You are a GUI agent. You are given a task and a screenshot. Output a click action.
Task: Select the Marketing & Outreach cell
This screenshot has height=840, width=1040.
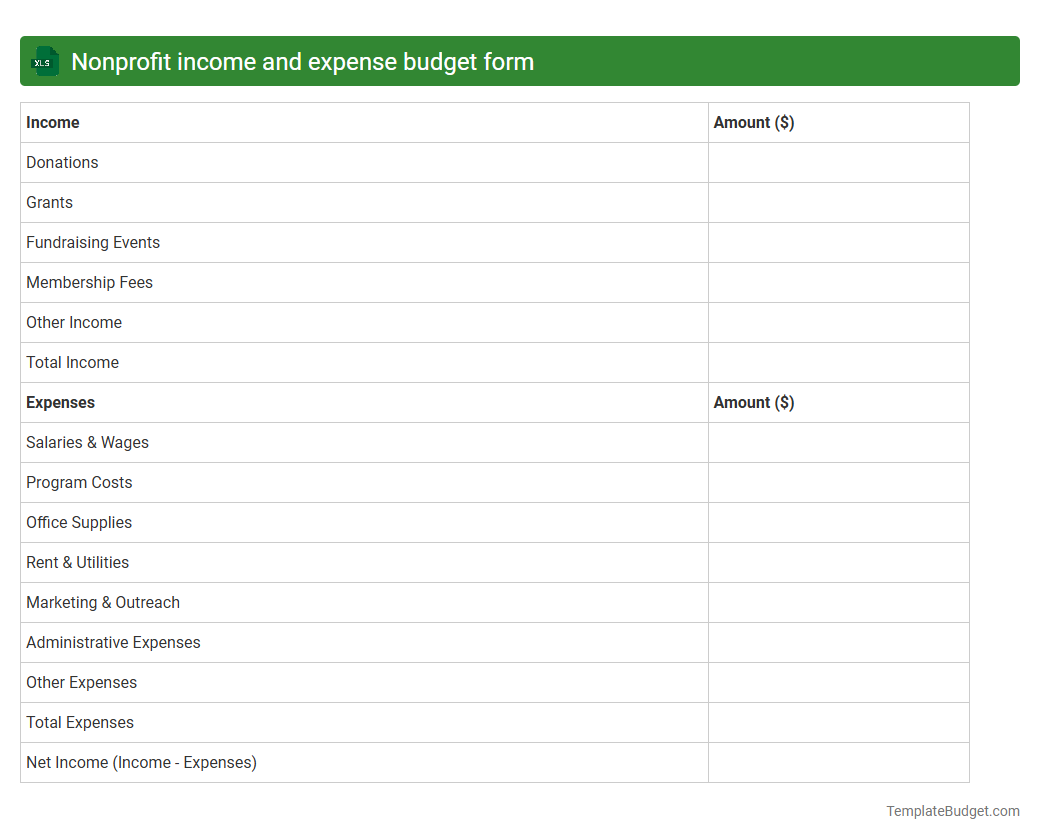(x=103, y=602)
